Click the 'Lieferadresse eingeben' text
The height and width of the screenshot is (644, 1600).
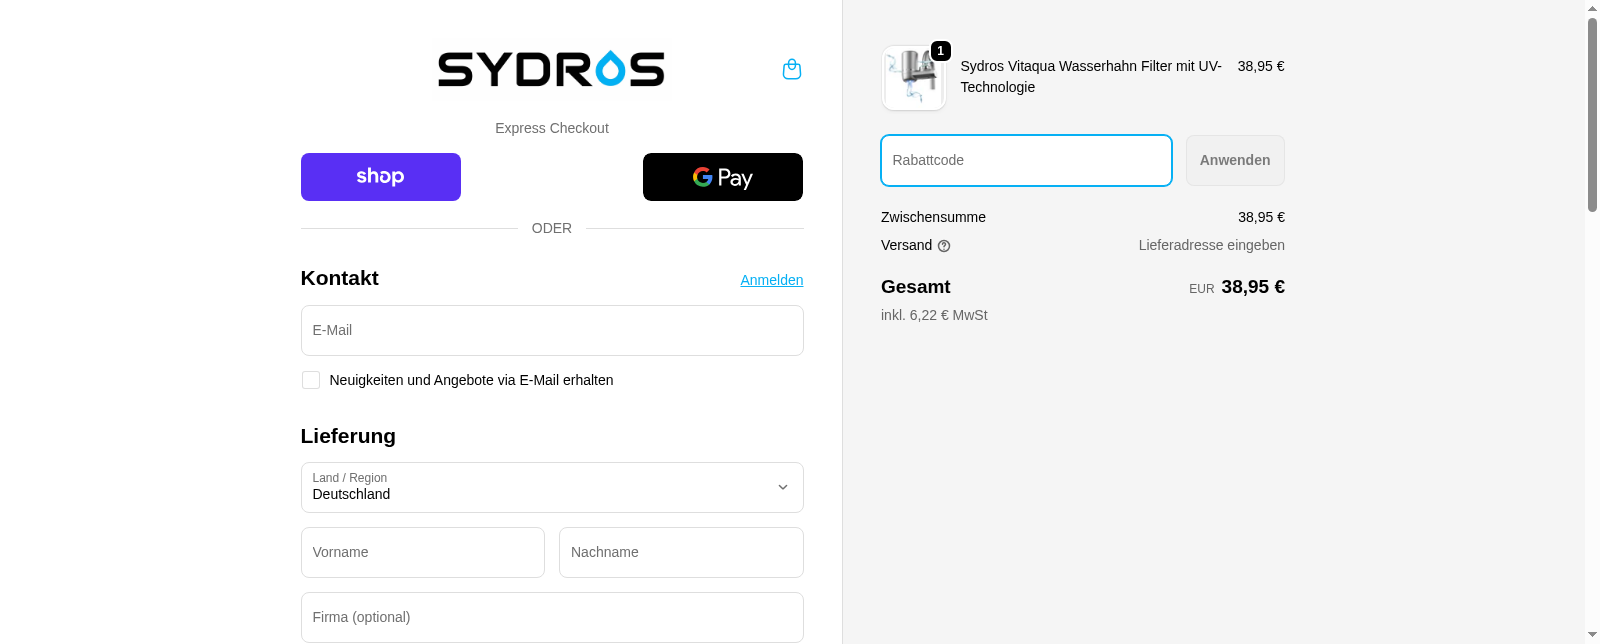[x=1211, y=245]
